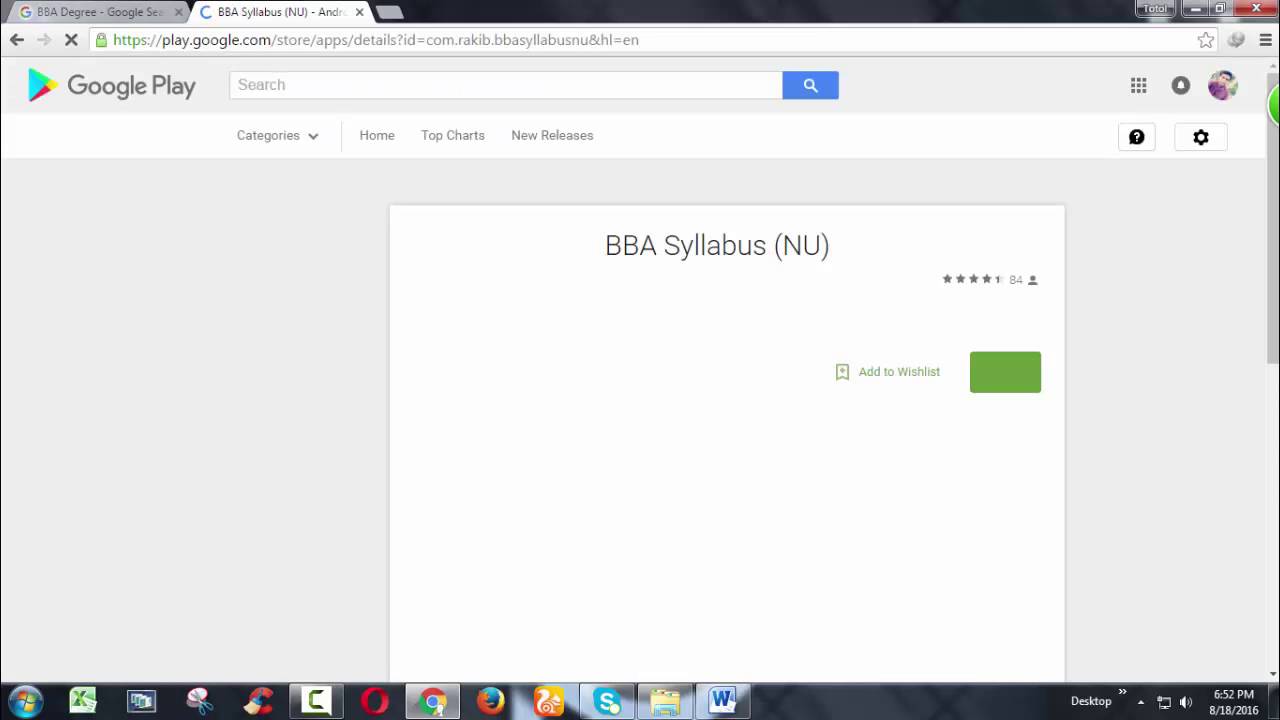
Task: Open Opera from the taskbar
Action: click(375, 701)
